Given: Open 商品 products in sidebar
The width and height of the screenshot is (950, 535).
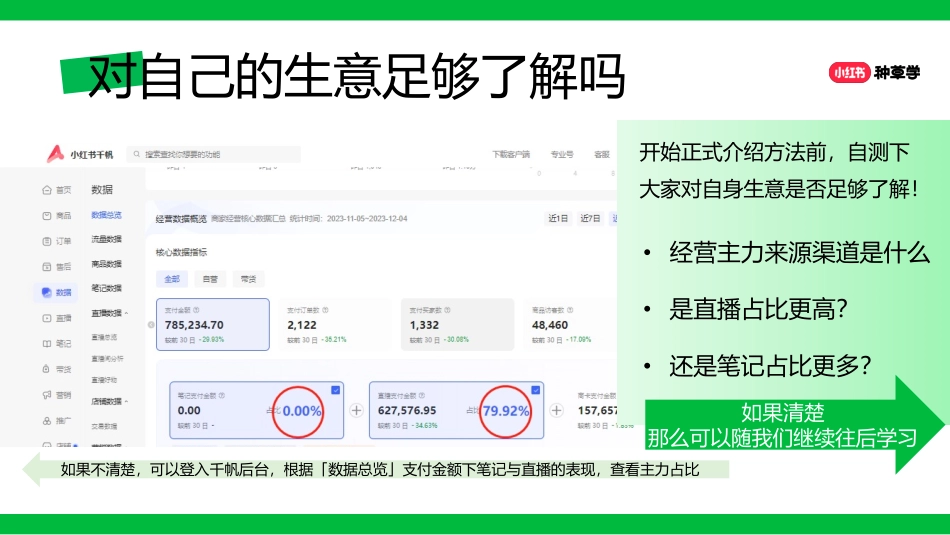Looking at the screenshot, I should 56,215.
